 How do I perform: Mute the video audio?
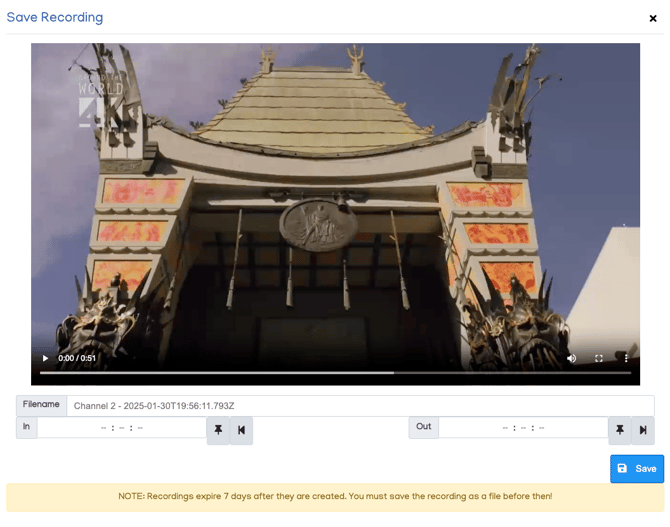[x=572, y=358]
